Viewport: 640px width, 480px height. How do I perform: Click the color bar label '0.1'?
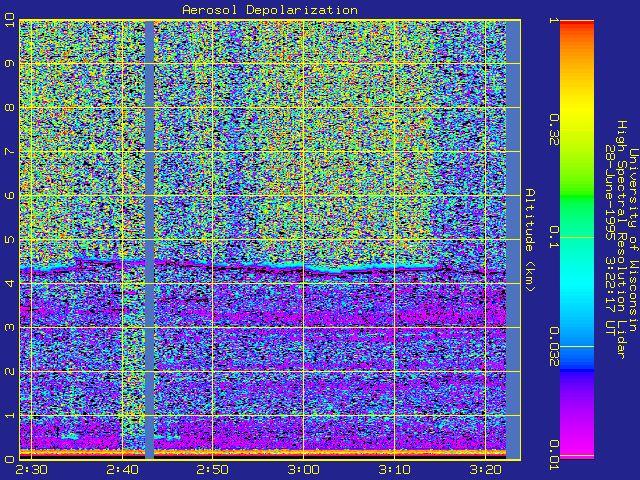[553, 237]
